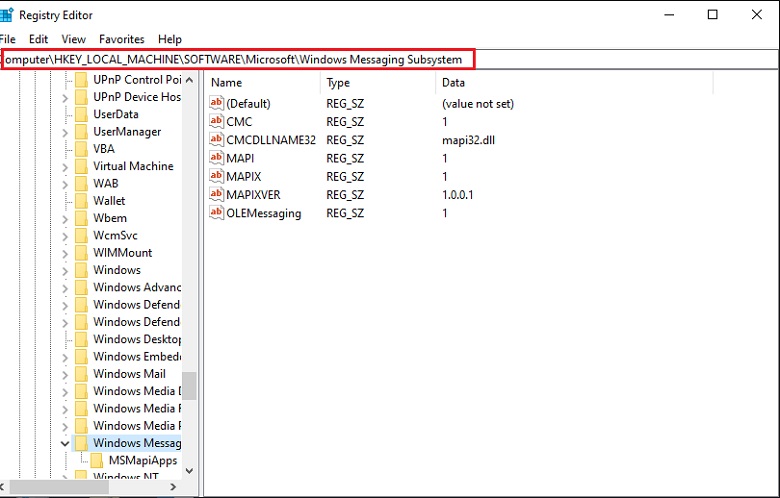Sort values by the Name column header
The width and height of the screenshot is (780, 498).
pos(263,82)
